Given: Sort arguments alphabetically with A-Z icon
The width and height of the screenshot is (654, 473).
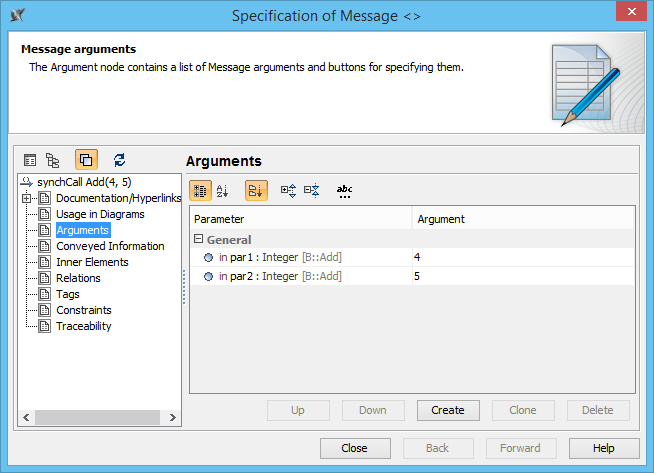Looking at the screenshot, I should [x=223, y=190].
